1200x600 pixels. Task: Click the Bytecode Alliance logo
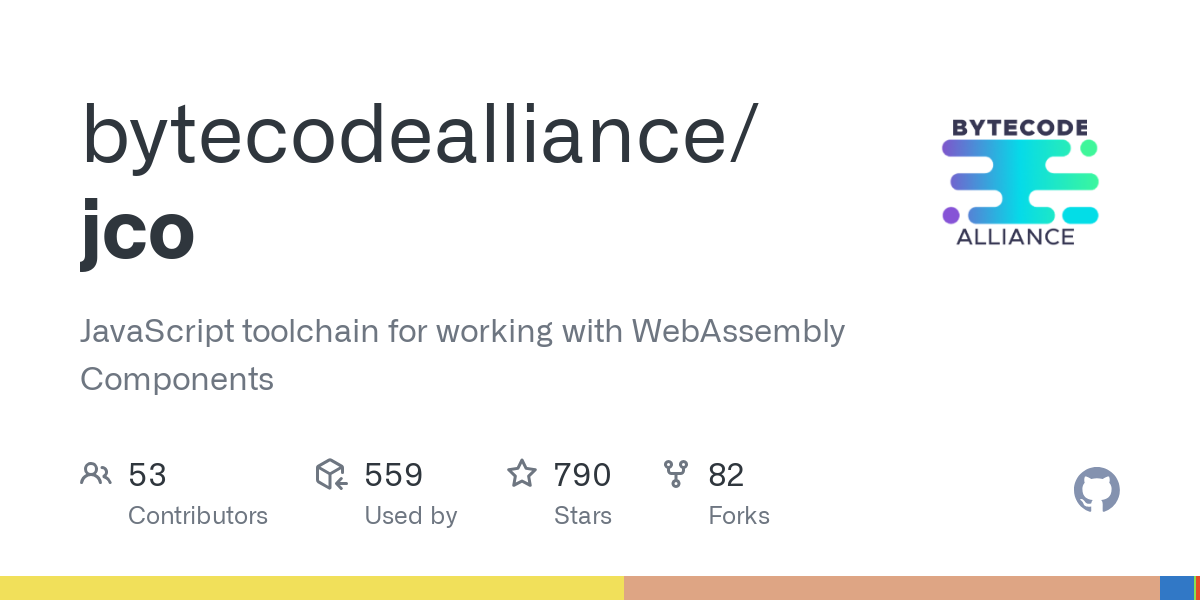(1020, 182)
